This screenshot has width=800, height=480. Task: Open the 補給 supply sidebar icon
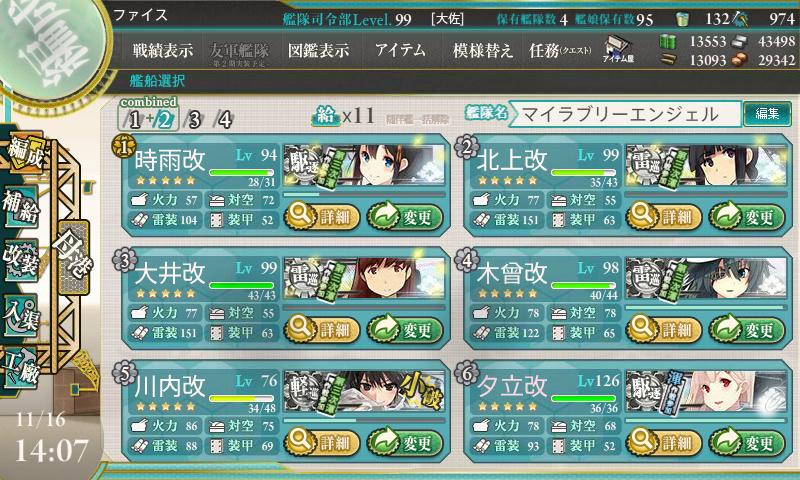point(21,207)
